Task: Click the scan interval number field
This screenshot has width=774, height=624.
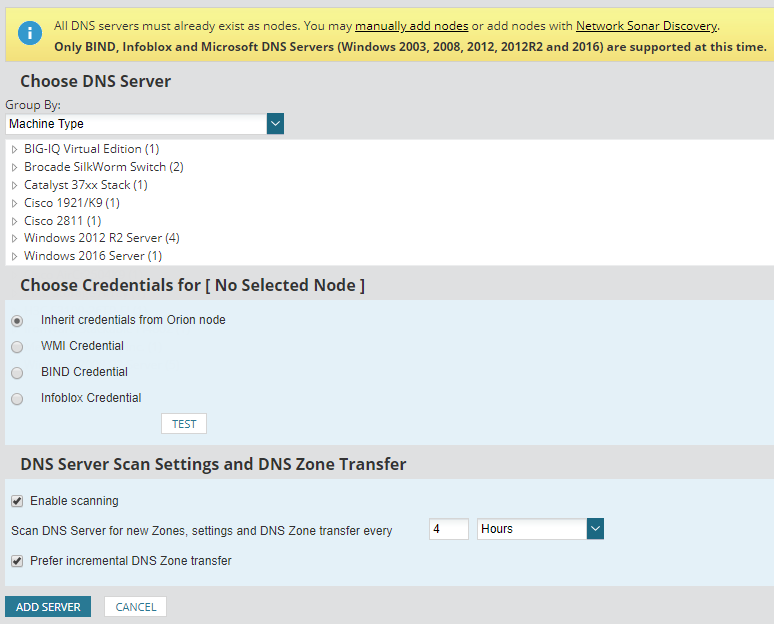Action: [x=448, y=529]
